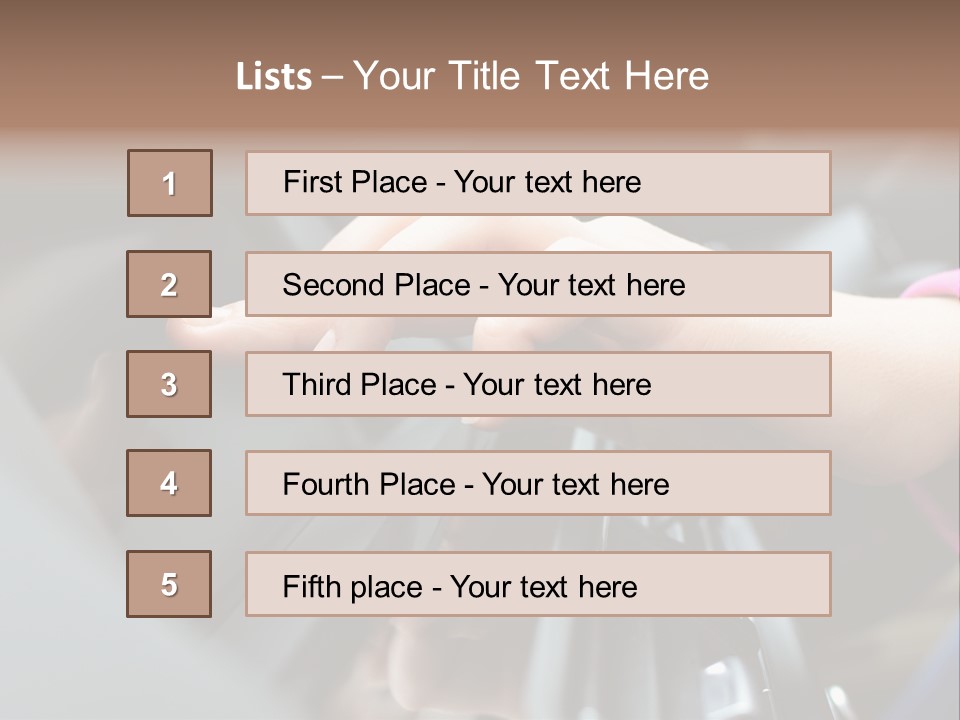Click the bold word 'Lists' in title
This screenshot has height=720, width=960.
(274, 76)
